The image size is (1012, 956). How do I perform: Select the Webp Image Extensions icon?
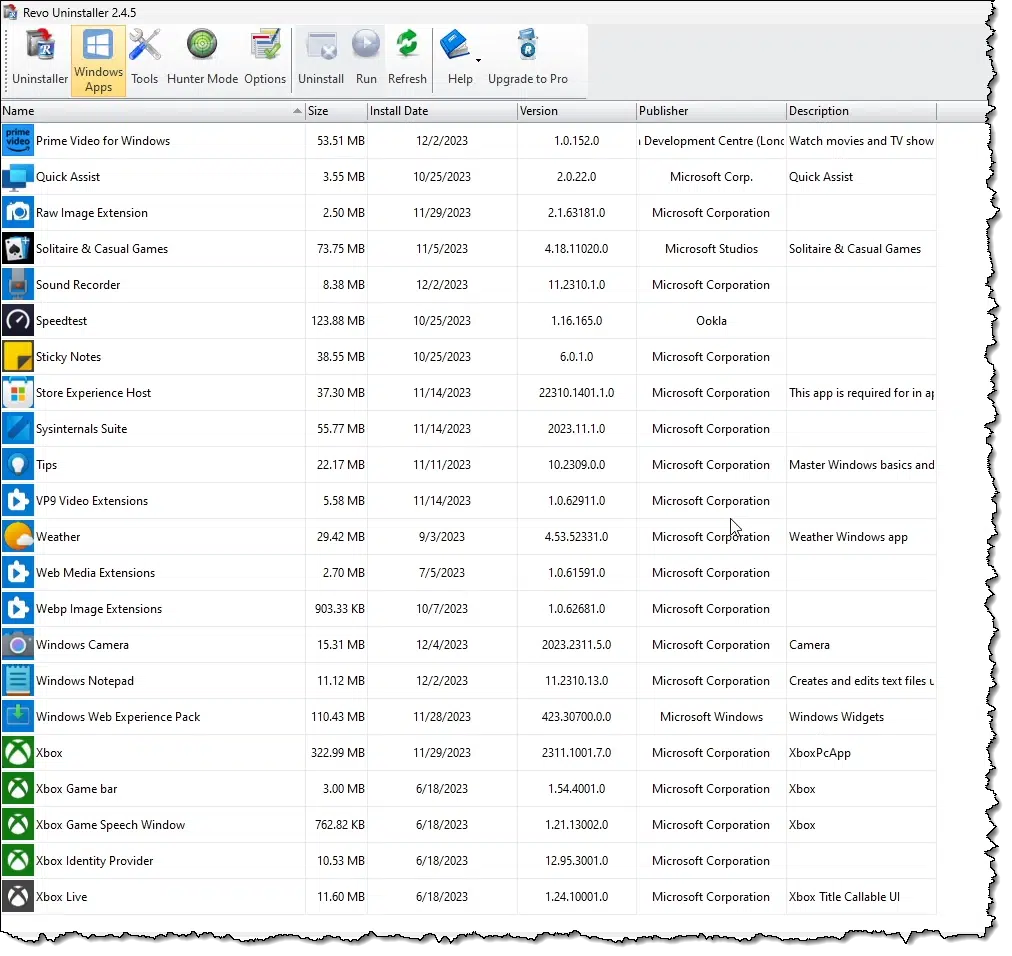[18, 609]
